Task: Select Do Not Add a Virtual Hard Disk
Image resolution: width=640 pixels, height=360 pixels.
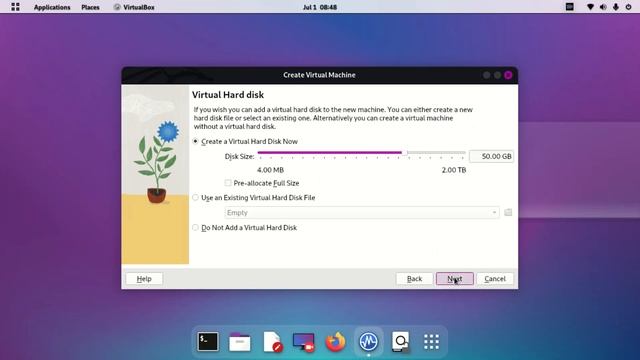Action: (244, 228)
